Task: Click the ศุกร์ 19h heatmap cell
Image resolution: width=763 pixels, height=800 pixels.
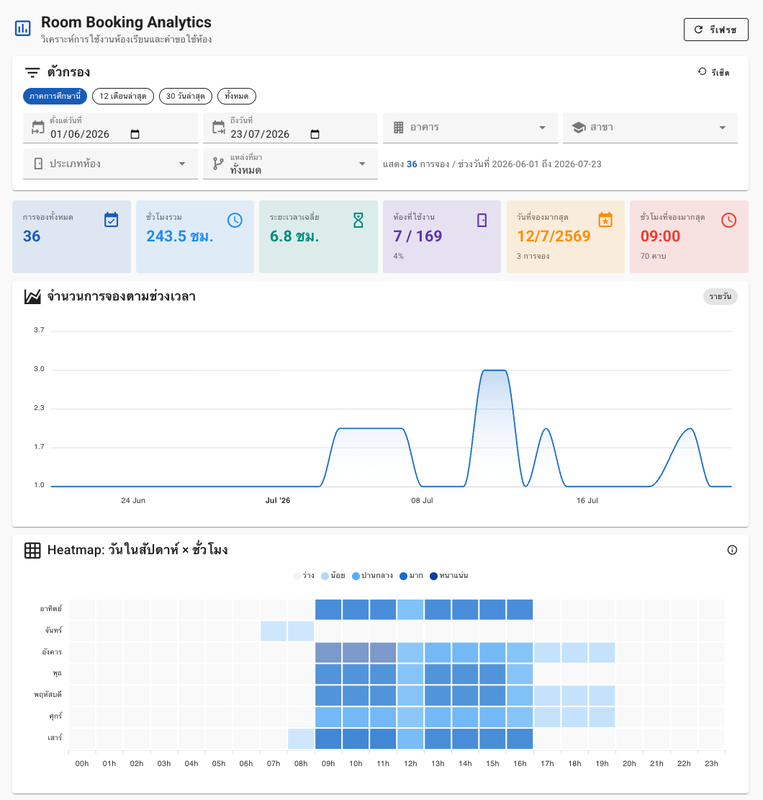Action: click(602, 717)
